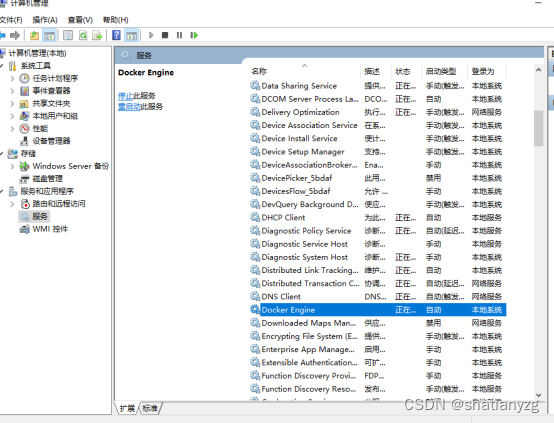Select the Data Sharing Service row
Screen dimensions: 554x423
pos(378,86)
